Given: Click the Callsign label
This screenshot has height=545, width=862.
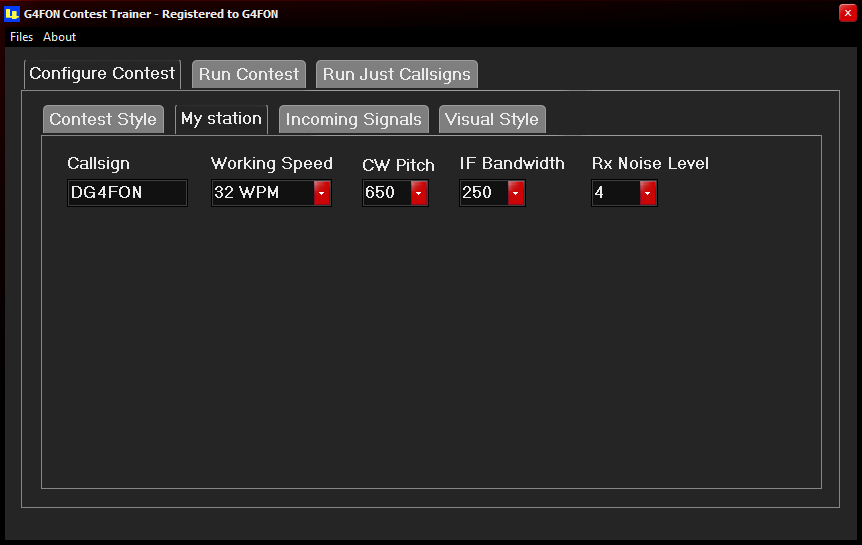Looking at the screenshot, I should tap(98, 163).
